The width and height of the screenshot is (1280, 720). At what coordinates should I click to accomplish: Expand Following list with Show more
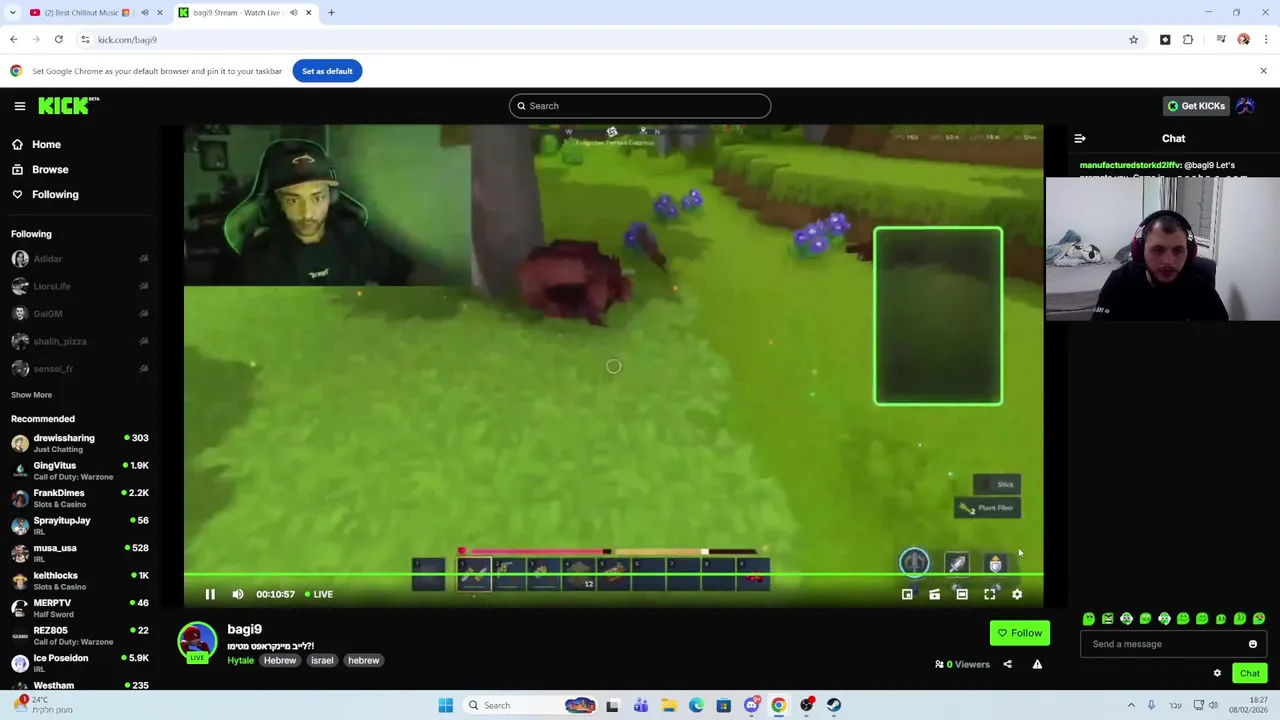pyautogui.click(x=31, y=395)
